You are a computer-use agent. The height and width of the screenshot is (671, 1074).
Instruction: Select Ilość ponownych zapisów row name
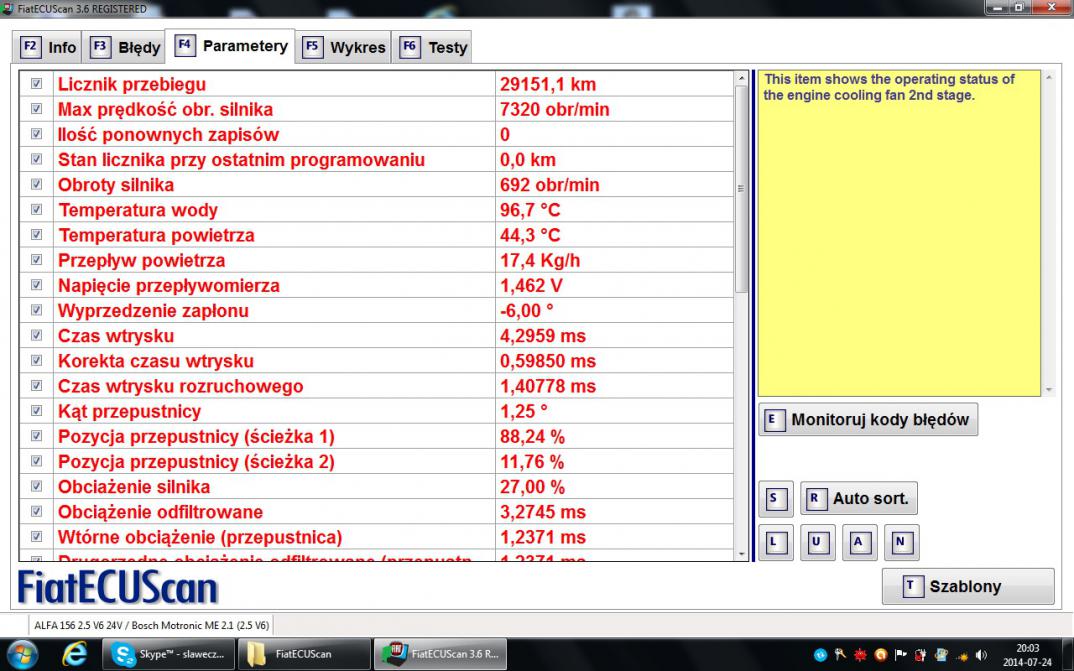click(x=168, y=135)
